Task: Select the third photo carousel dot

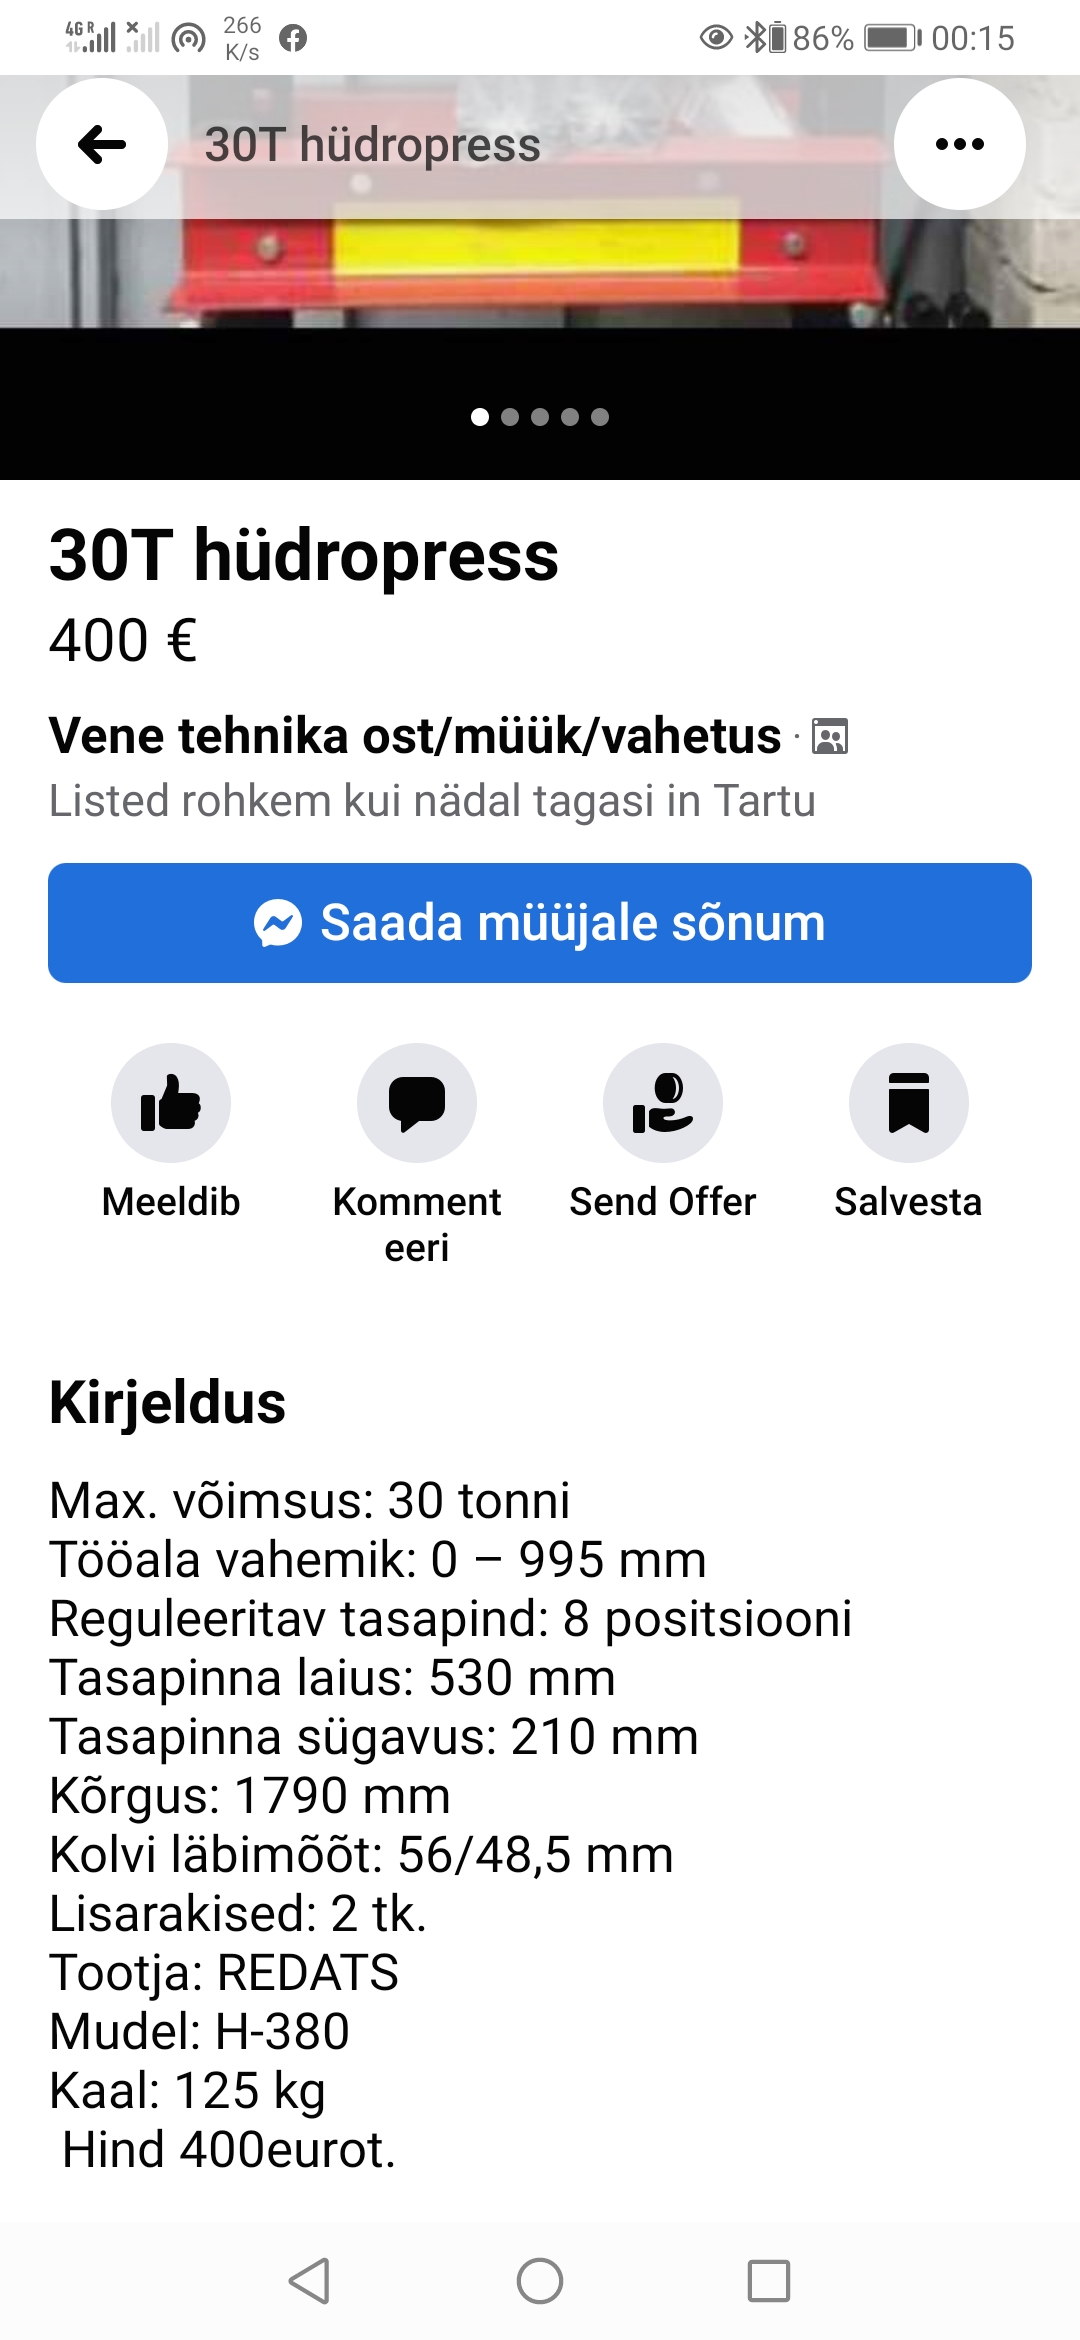Action: (x=540, y=417)
